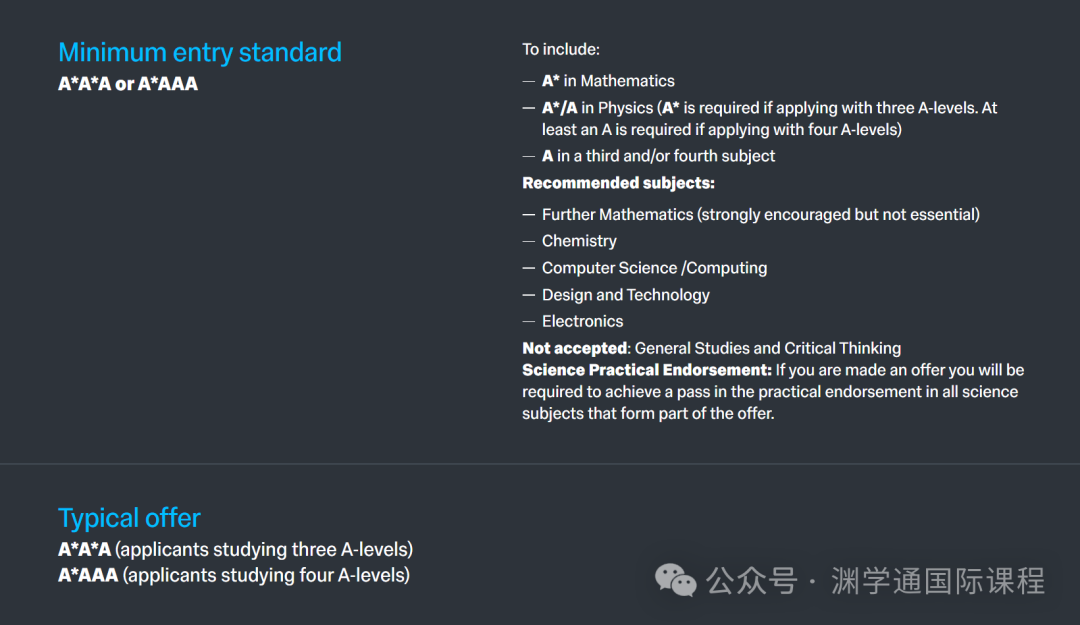Click the "Electronics" list item
The image size is (1080, 625).
click(x=582, y=321)
